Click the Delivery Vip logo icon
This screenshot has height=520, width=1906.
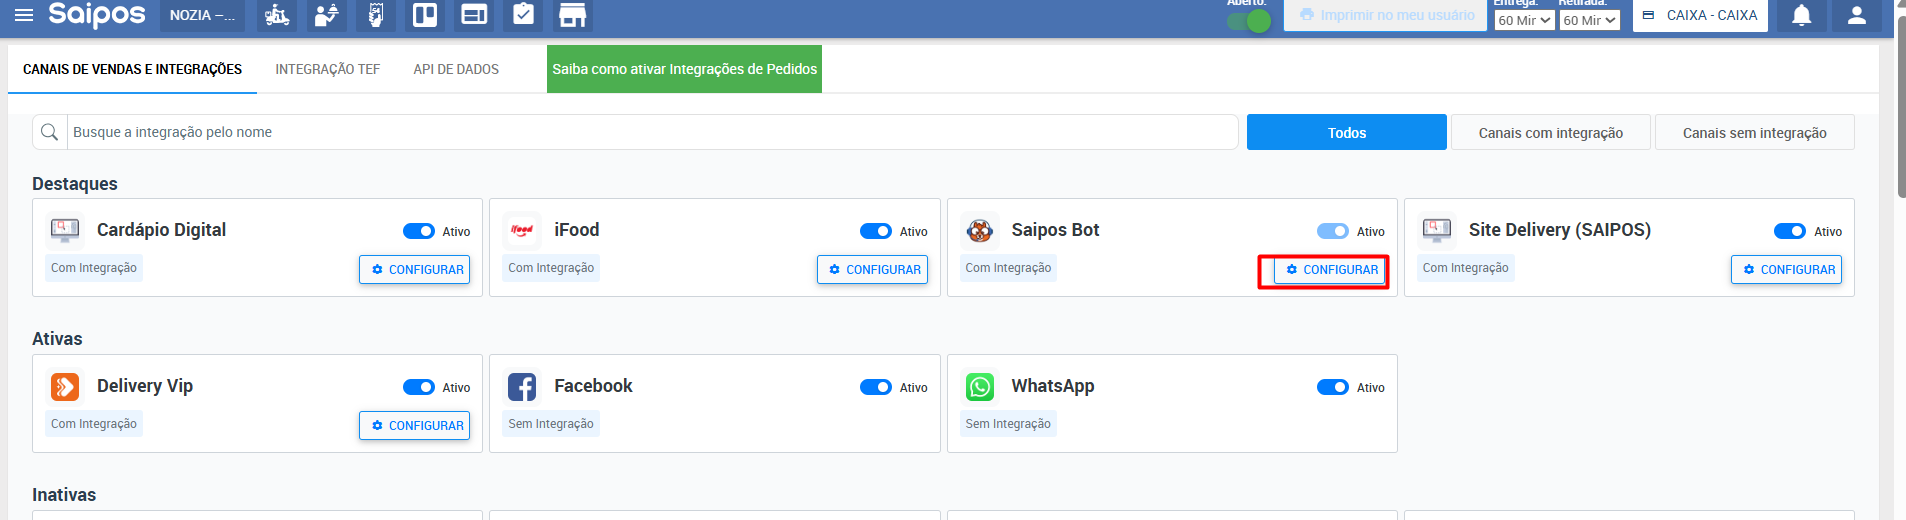point(65,387)
